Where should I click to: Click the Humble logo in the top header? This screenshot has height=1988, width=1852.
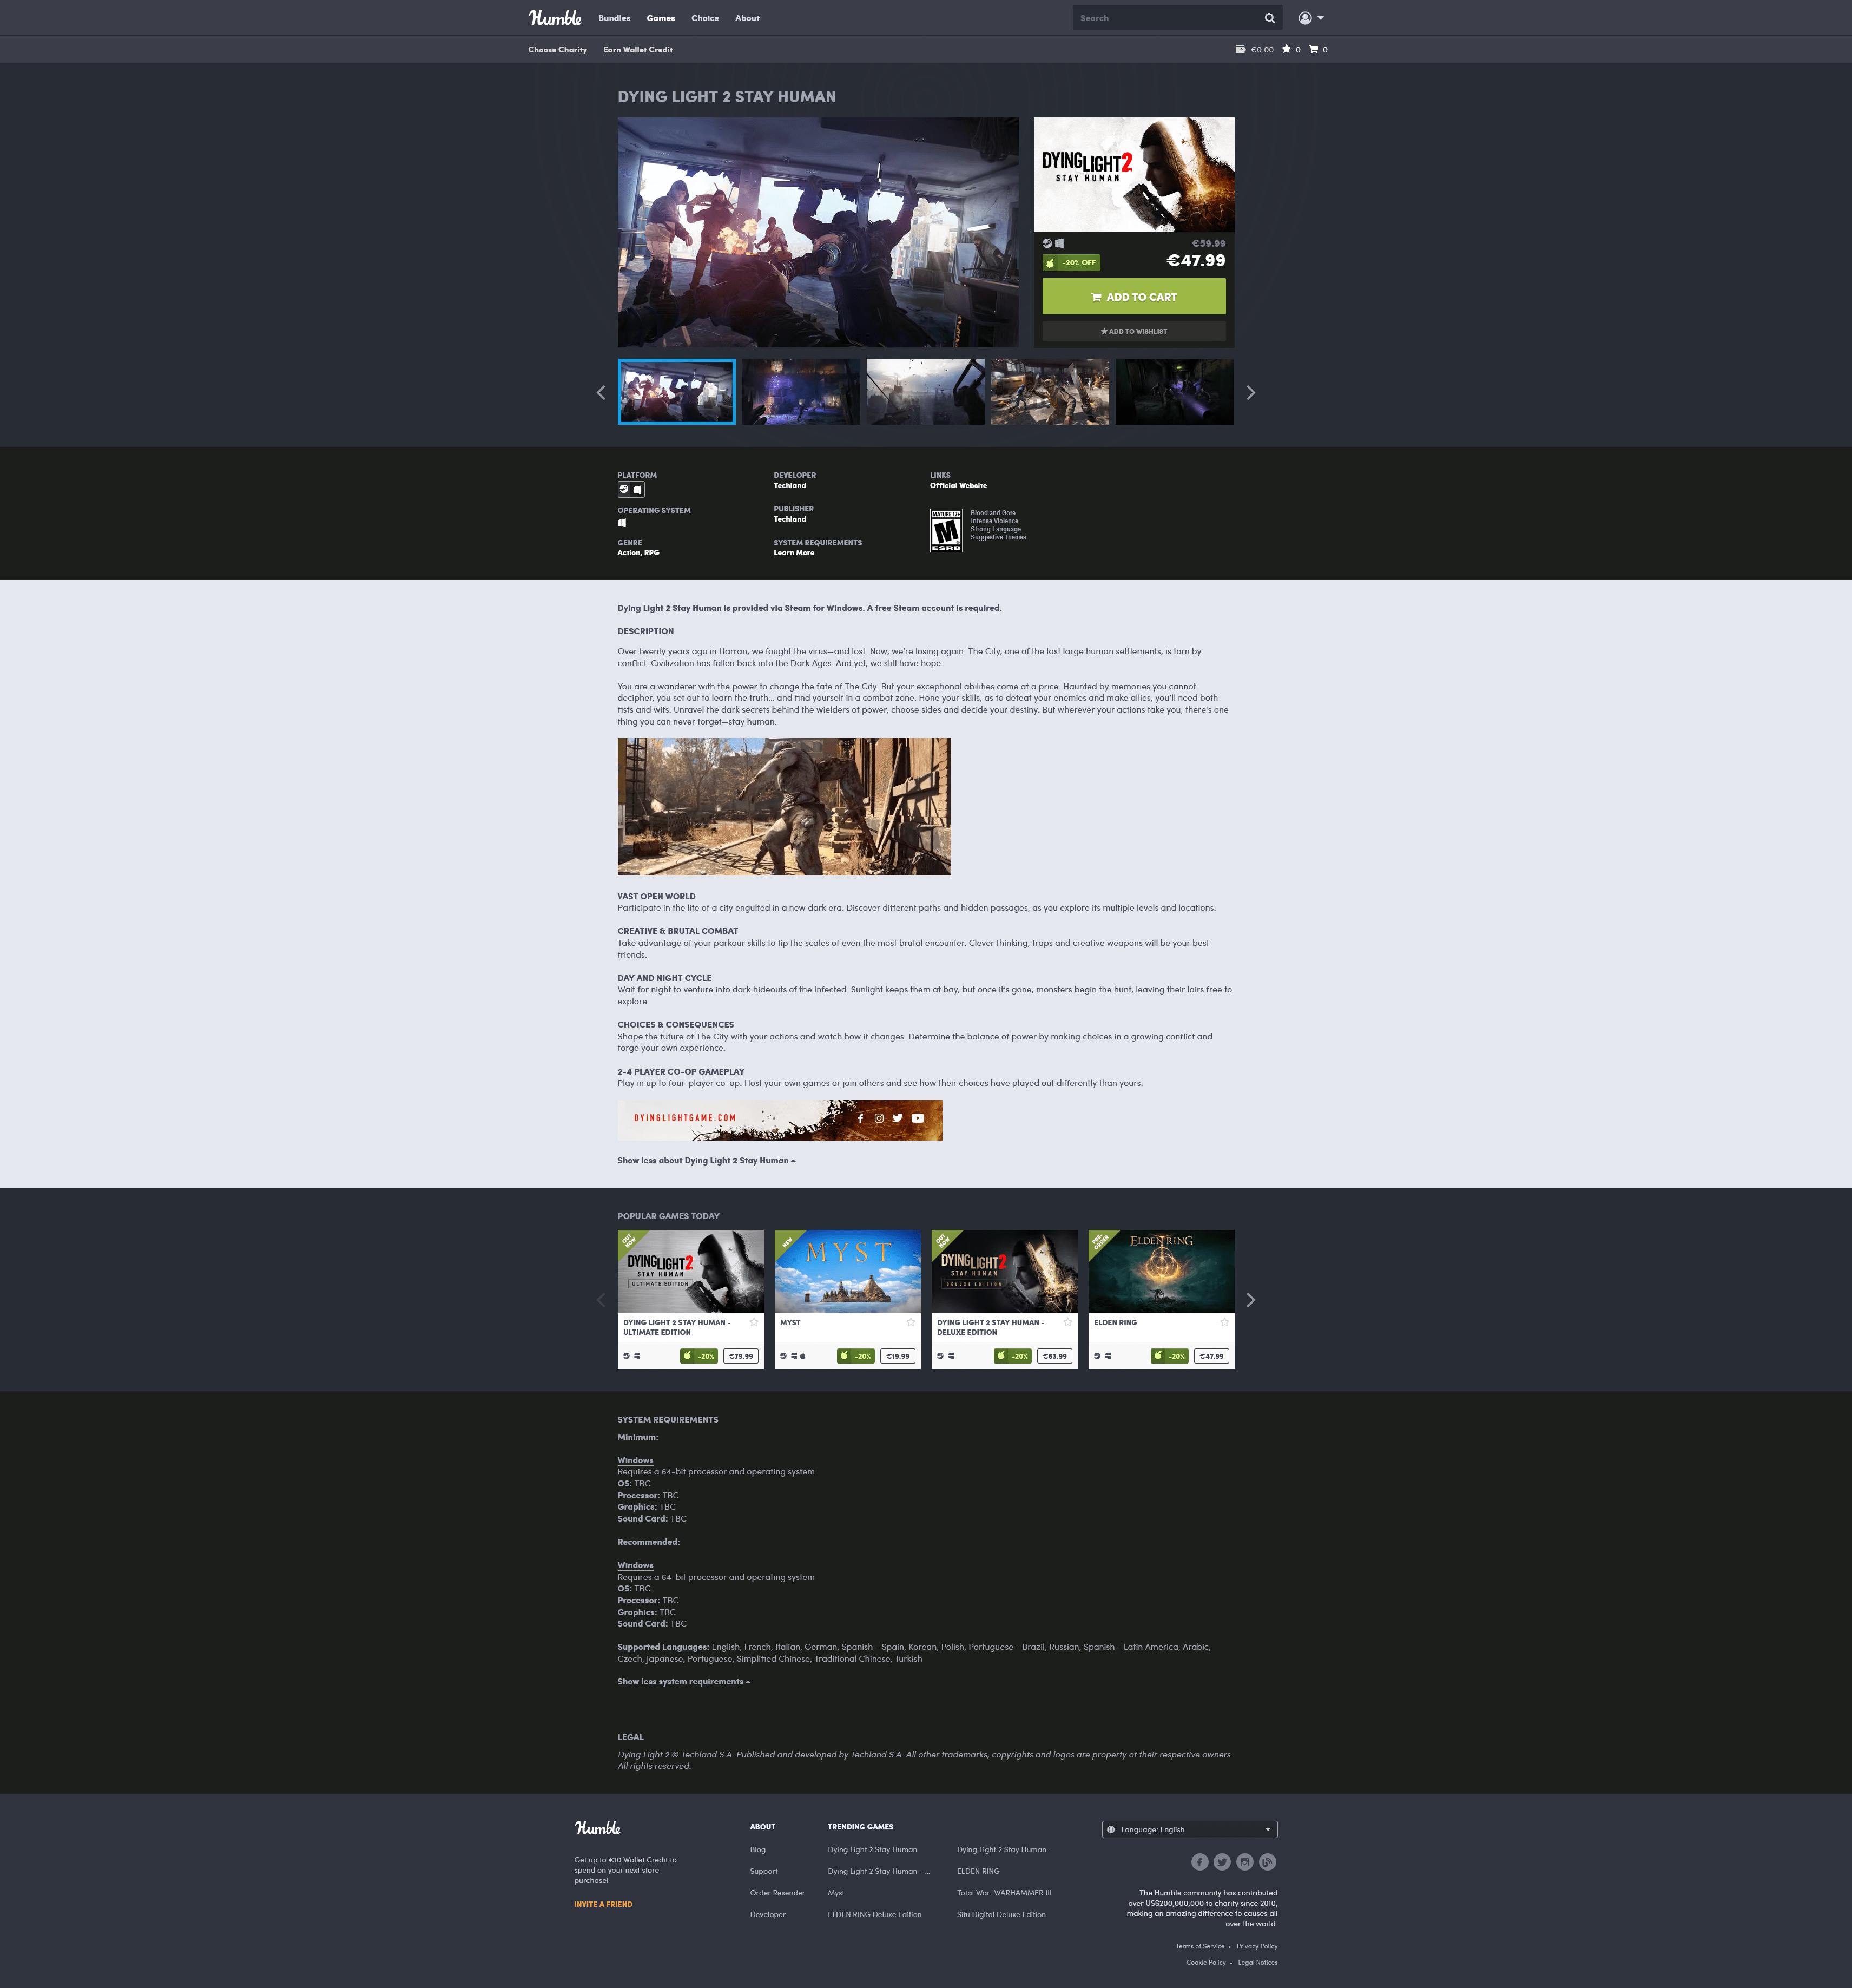[555, 18]
